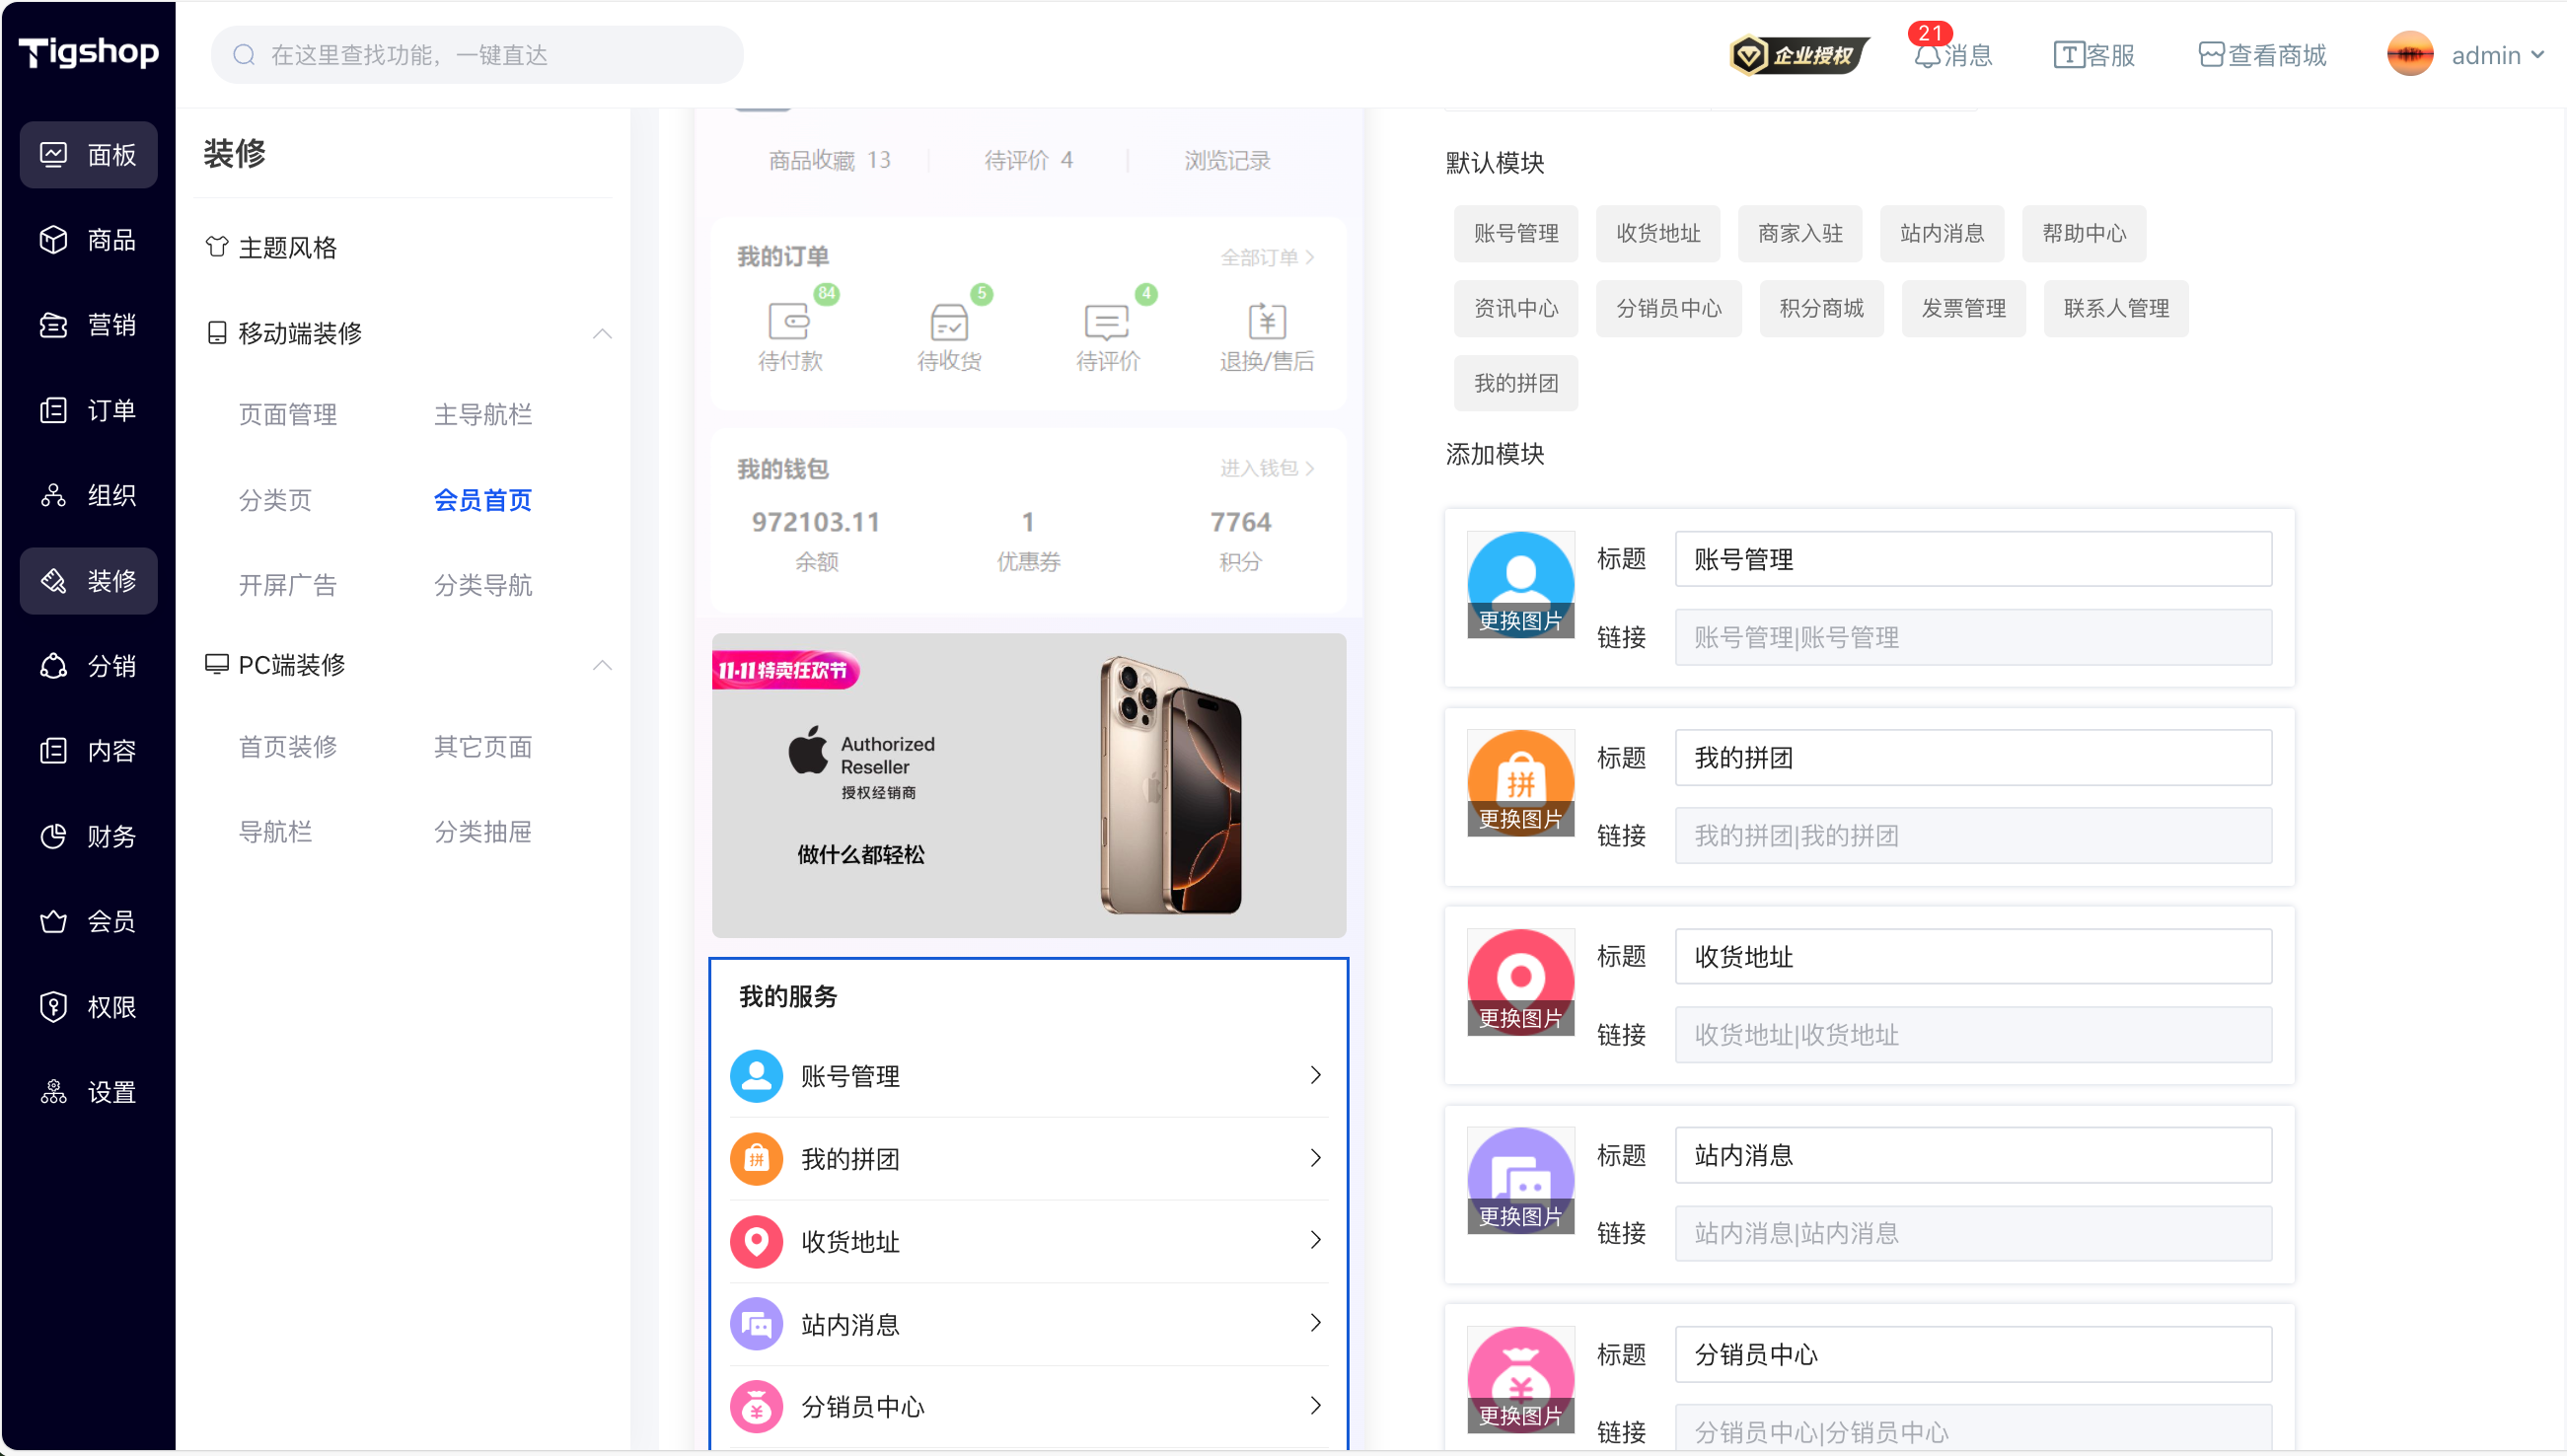Open the 分类页 menu item
2567x1456 pixels.
click(276, 499)
